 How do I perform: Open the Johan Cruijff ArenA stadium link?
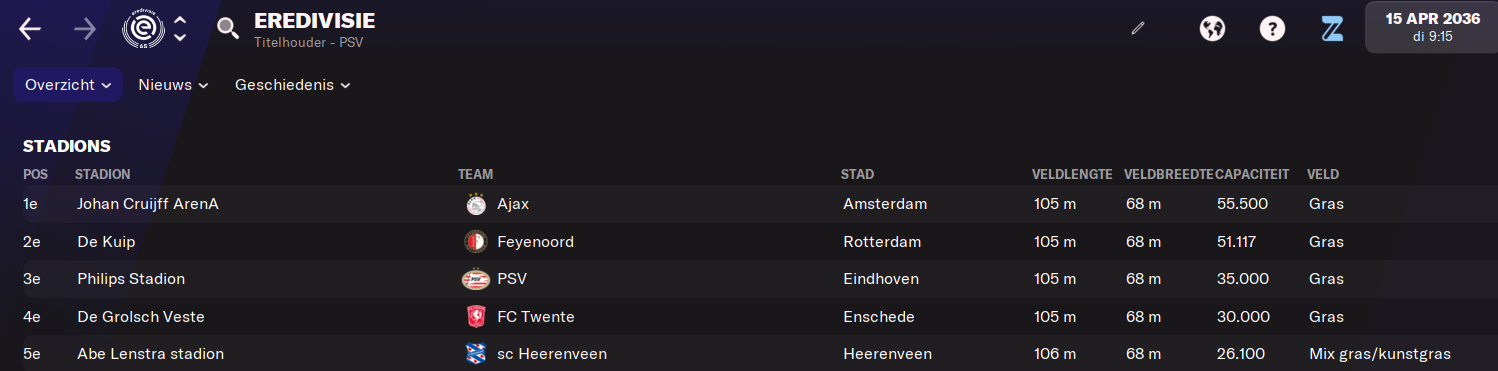(148, 204)
